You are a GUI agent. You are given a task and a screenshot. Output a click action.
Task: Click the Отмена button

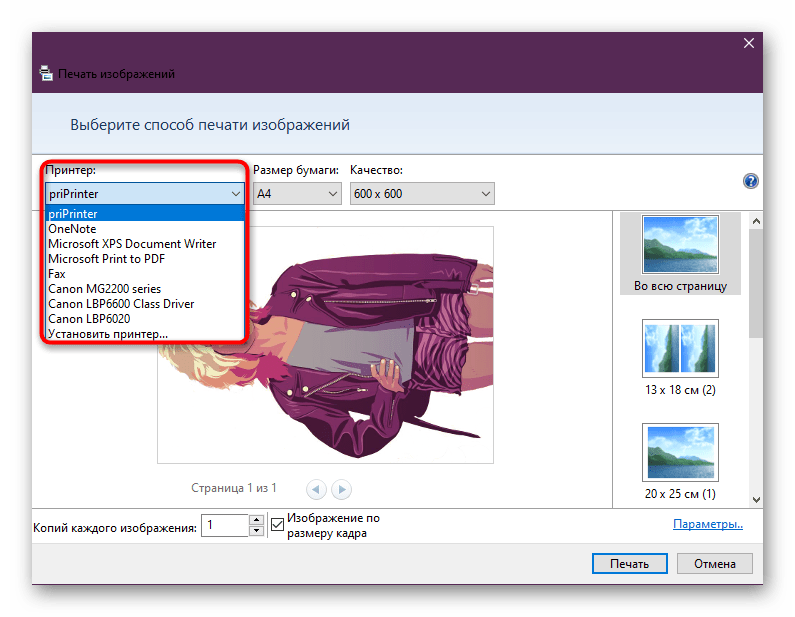click(x=714, y=564)
